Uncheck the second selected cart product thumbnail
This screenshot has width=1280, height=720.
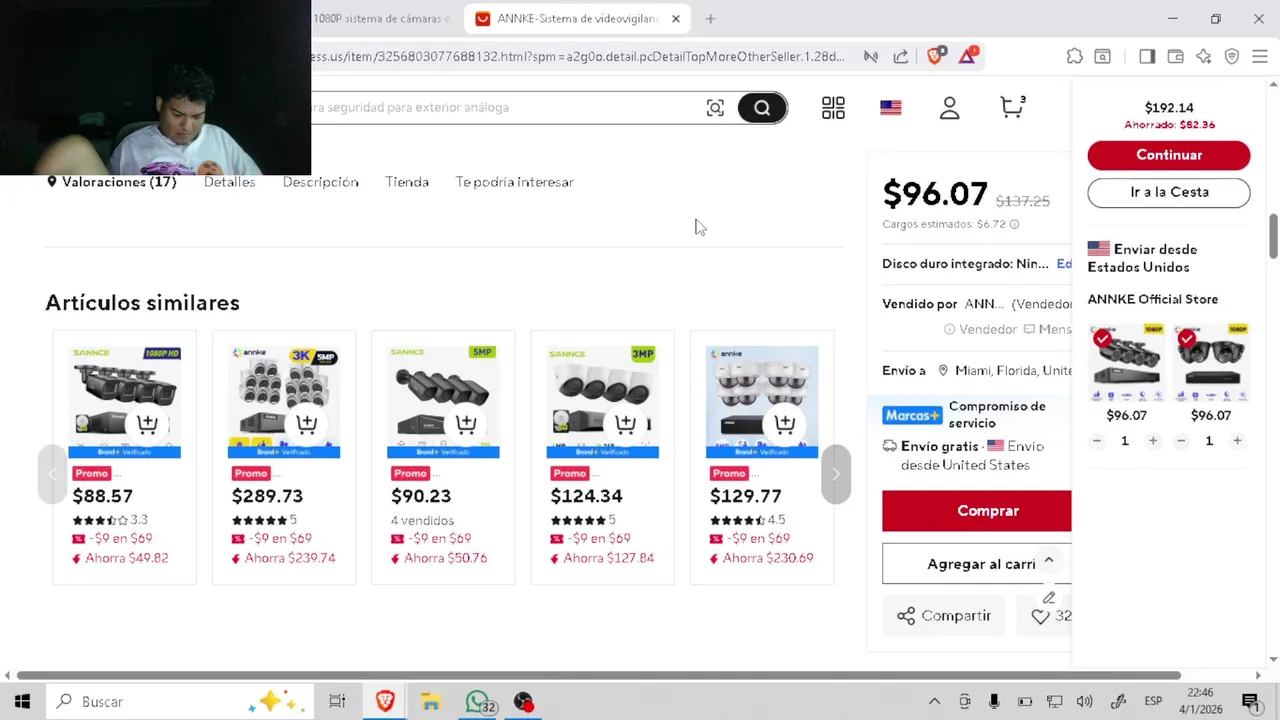tap(1186, 338)
